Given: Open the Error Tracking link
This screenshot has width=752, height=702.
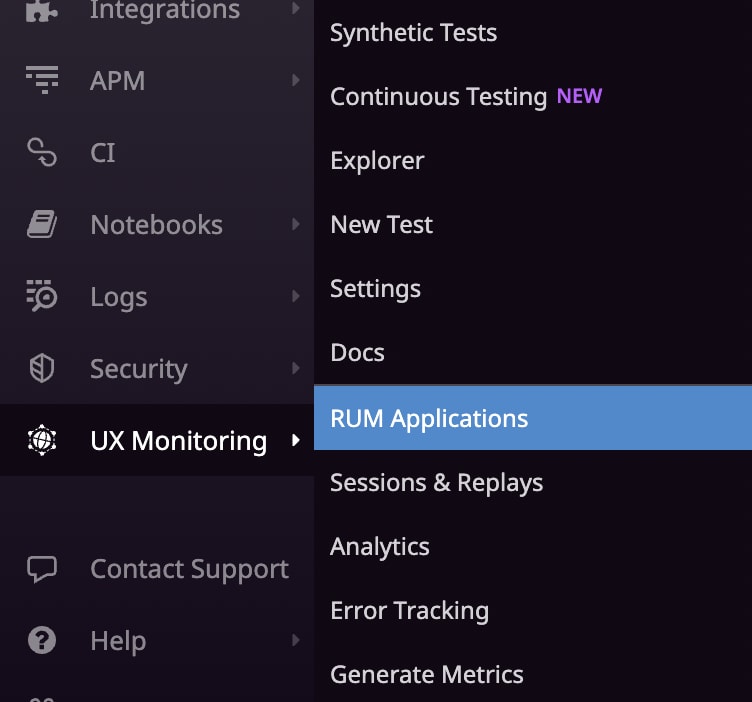Looking at the screenshot, I should [x=409, y=610].
